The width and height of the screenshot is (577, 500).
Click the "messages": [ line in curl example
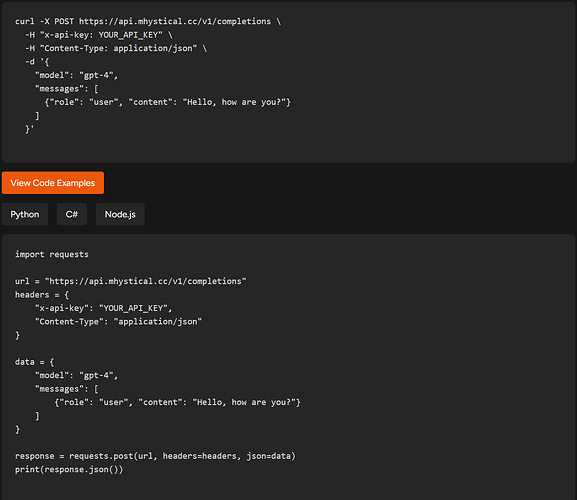coord(67,89)
